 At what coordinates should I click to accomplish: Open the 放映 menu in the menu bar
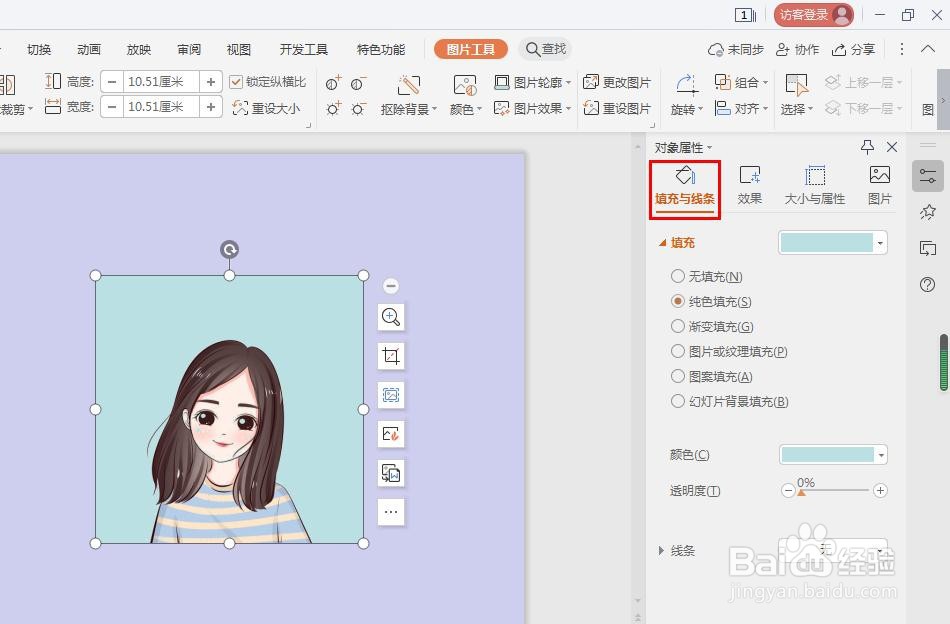click(138, 48)
